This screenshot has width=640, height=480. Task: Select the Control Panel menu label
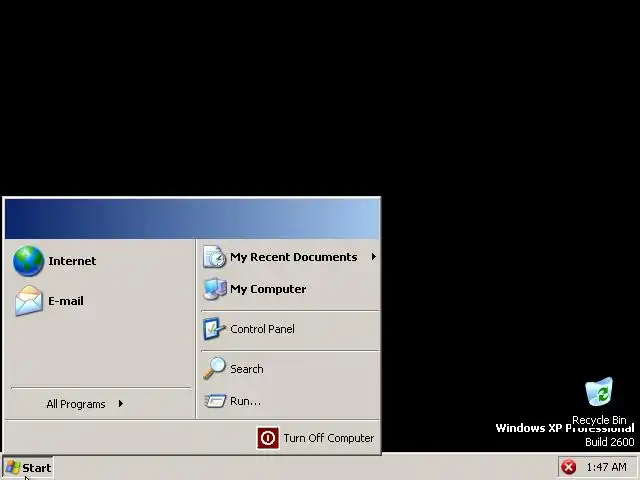click(x=262, y=329)
